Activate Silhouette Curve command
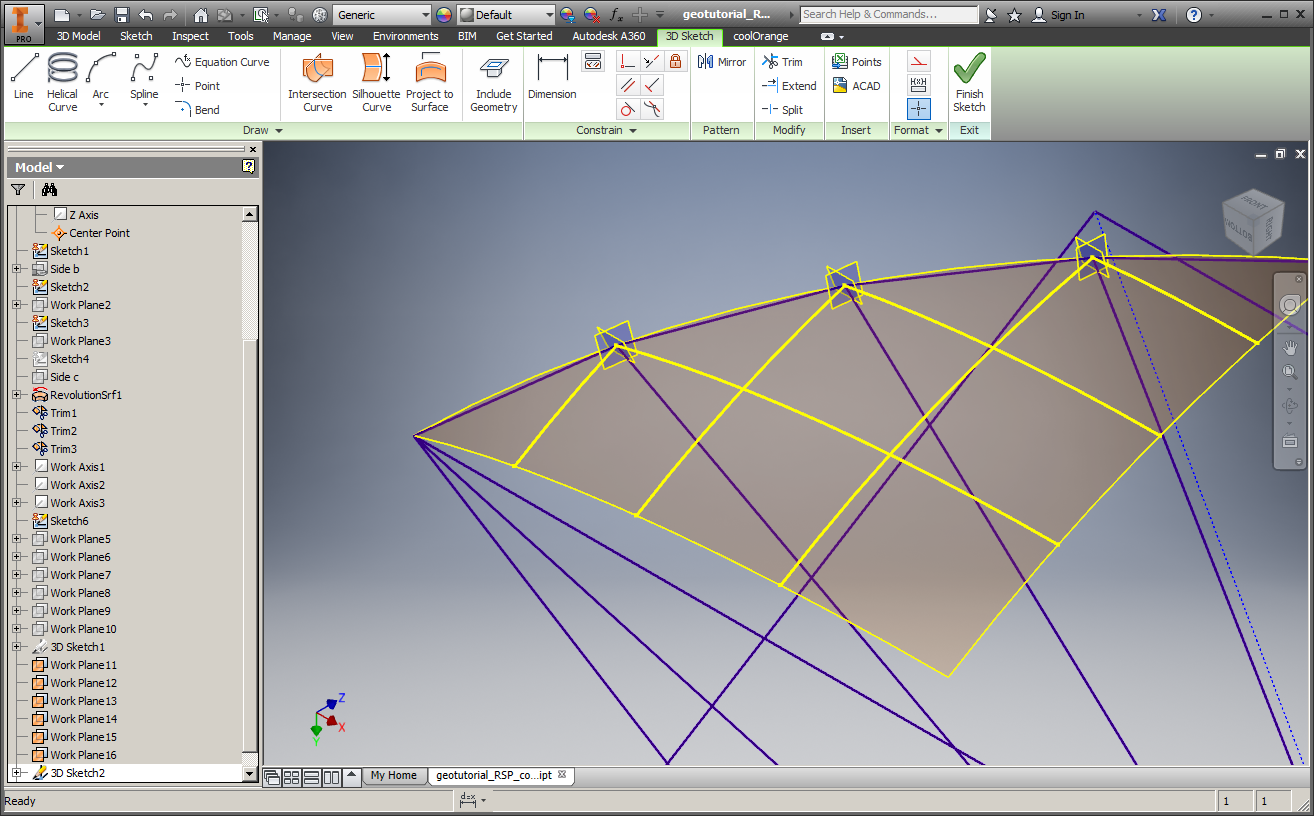This screenshot has height=816, width=1314. pos(376,82)
